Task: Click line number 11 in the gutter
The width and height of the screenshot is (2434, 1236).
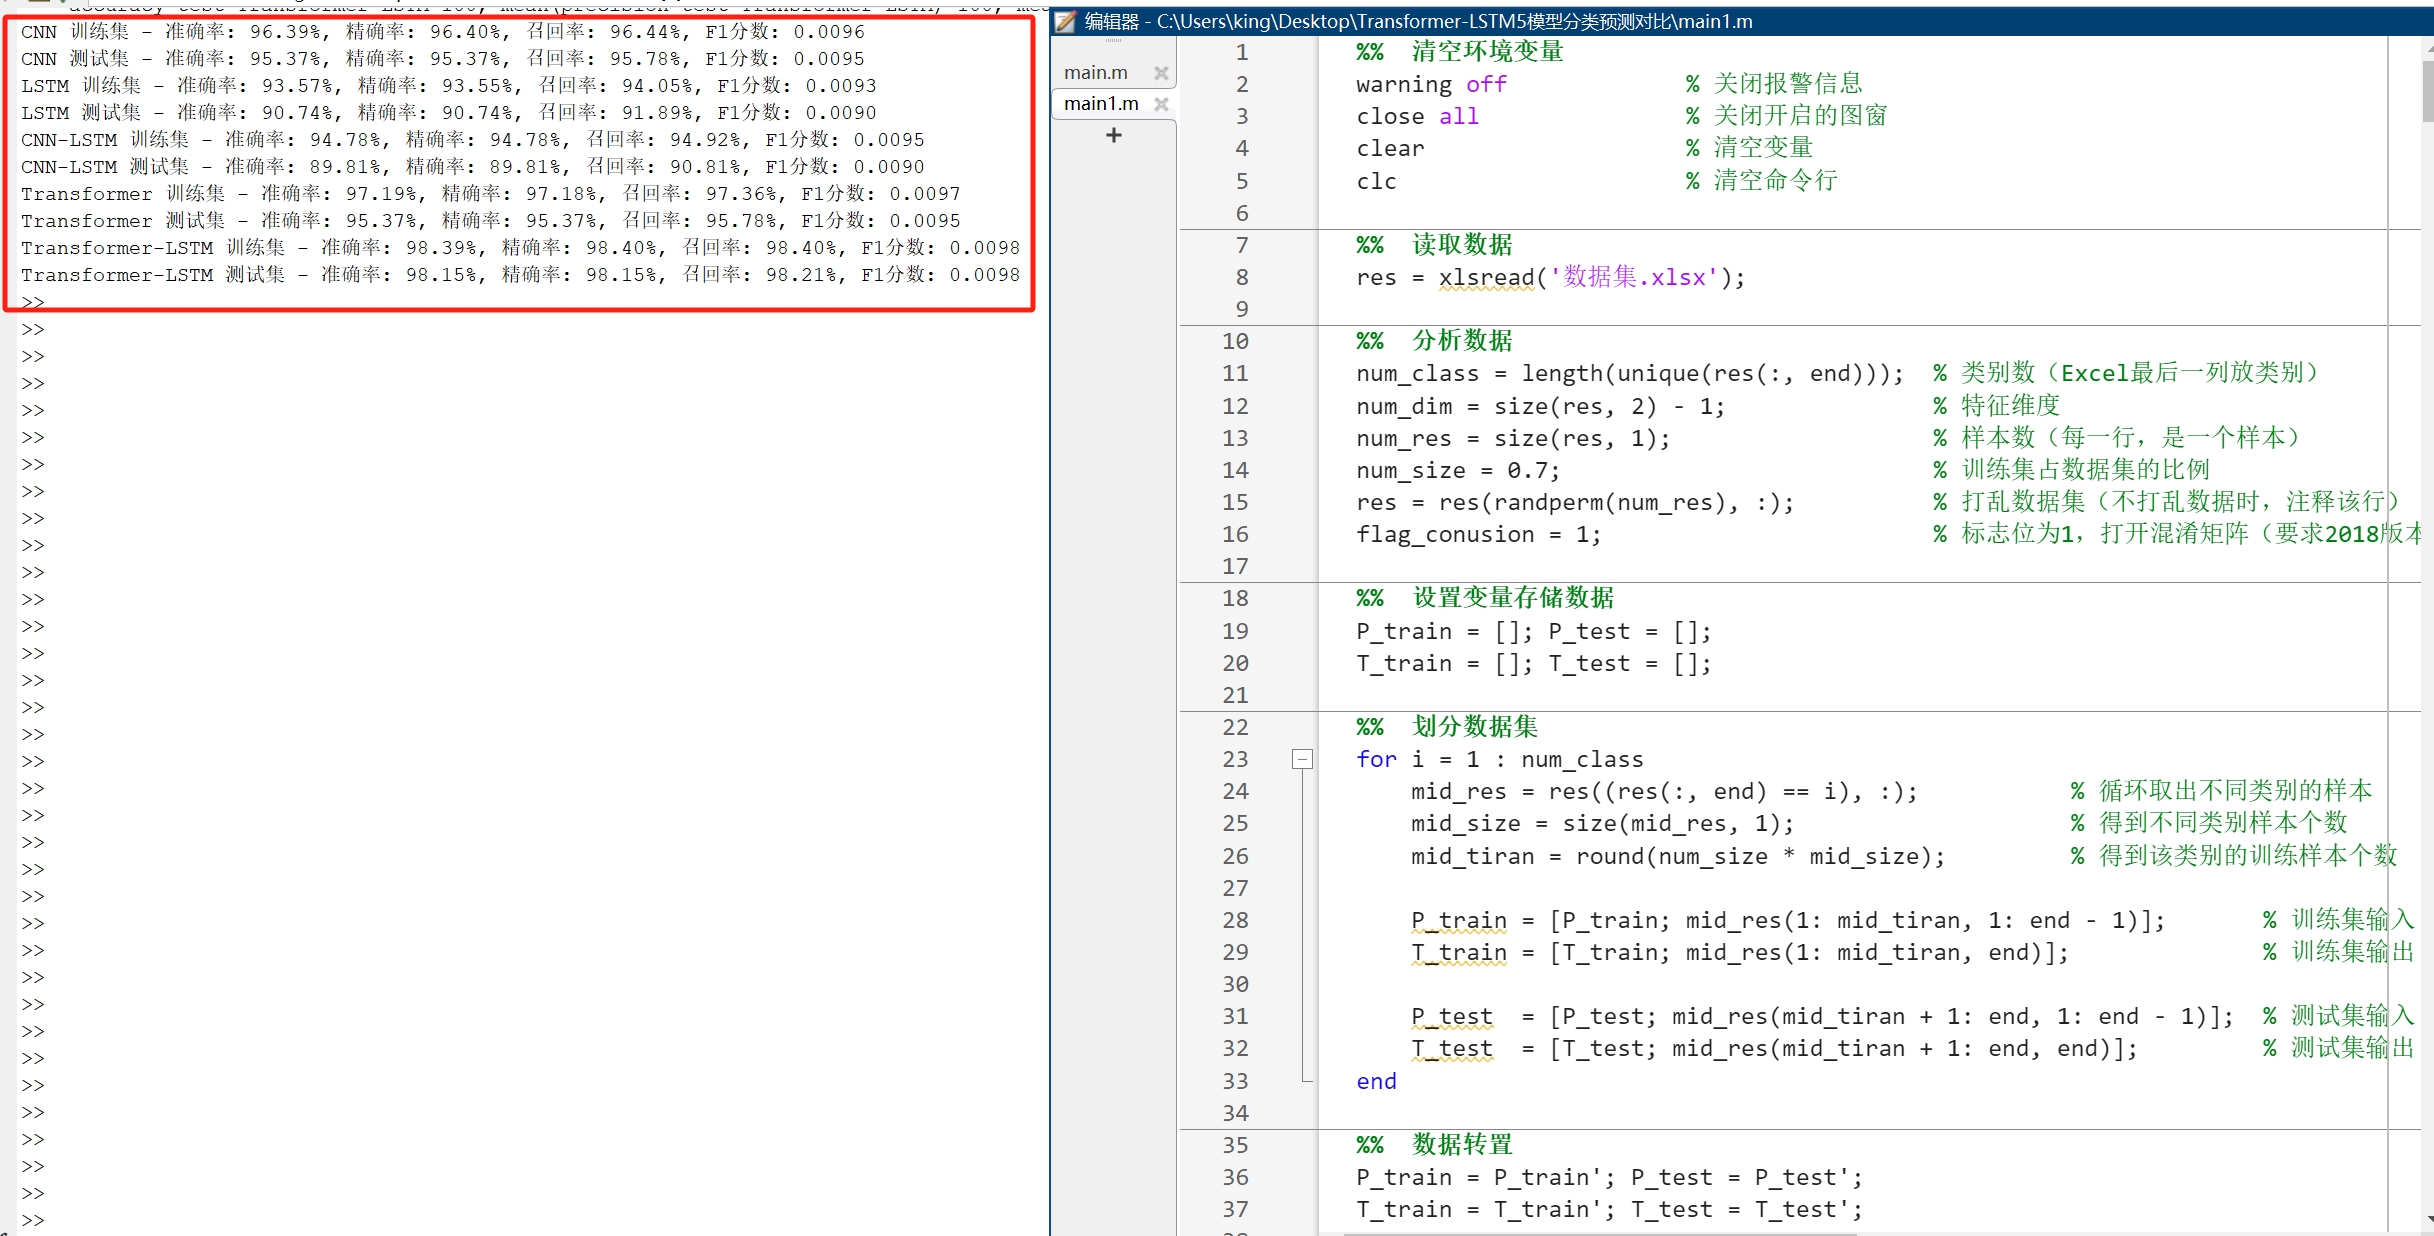Action: click(x=1235, y=373)
